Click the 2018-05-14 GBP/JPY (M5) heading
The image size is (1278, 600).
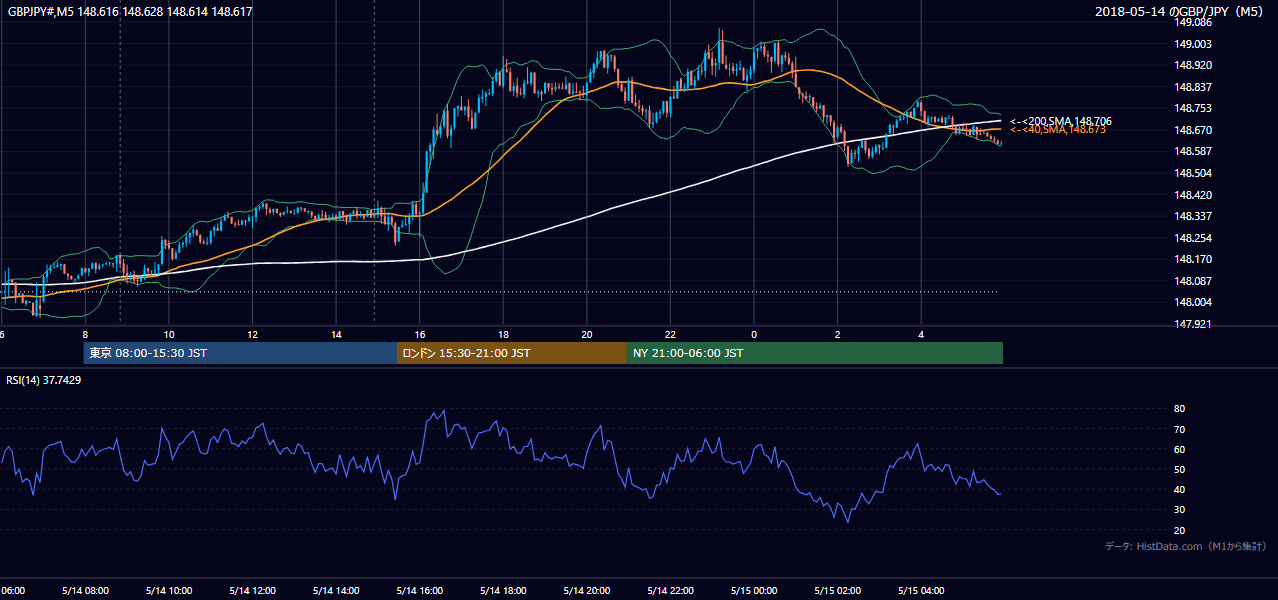coord(1180,12)
